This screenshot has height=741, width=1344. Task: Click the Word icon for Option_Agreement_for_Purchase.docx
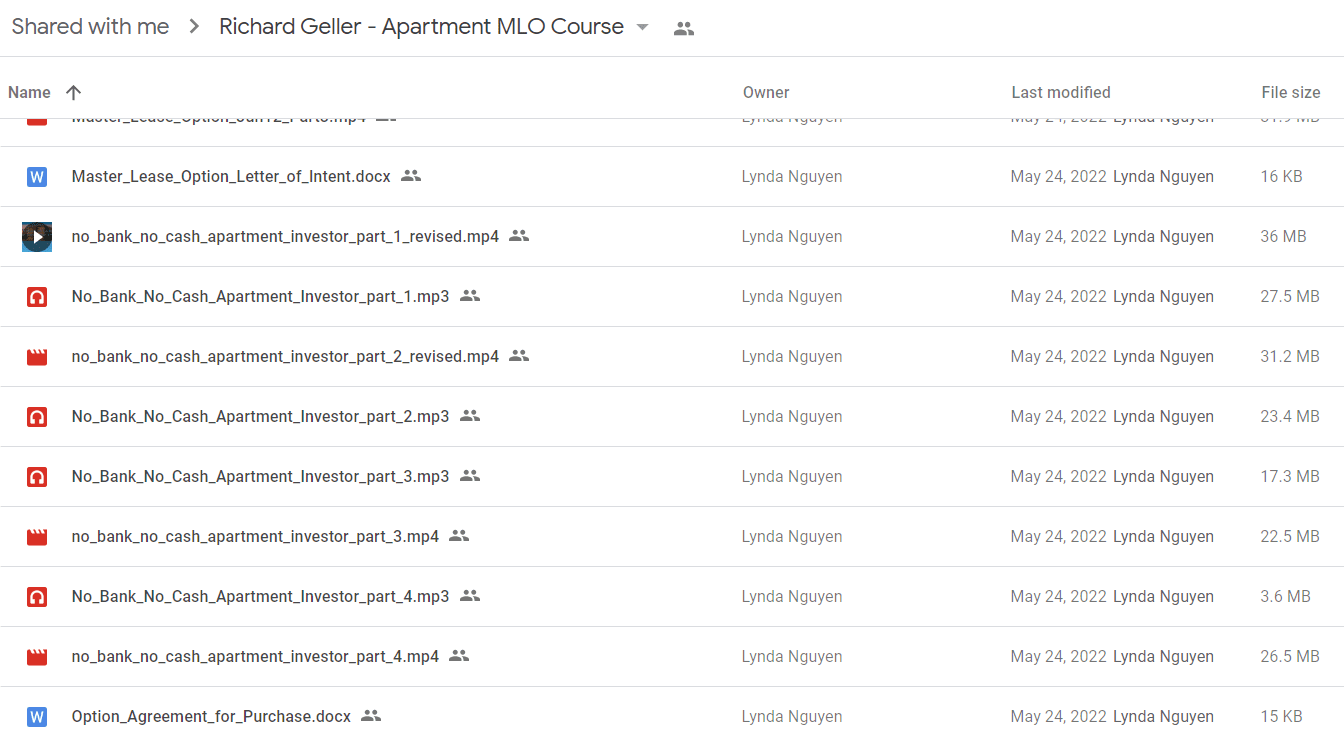pyautogui.click(x=37, y=717)
